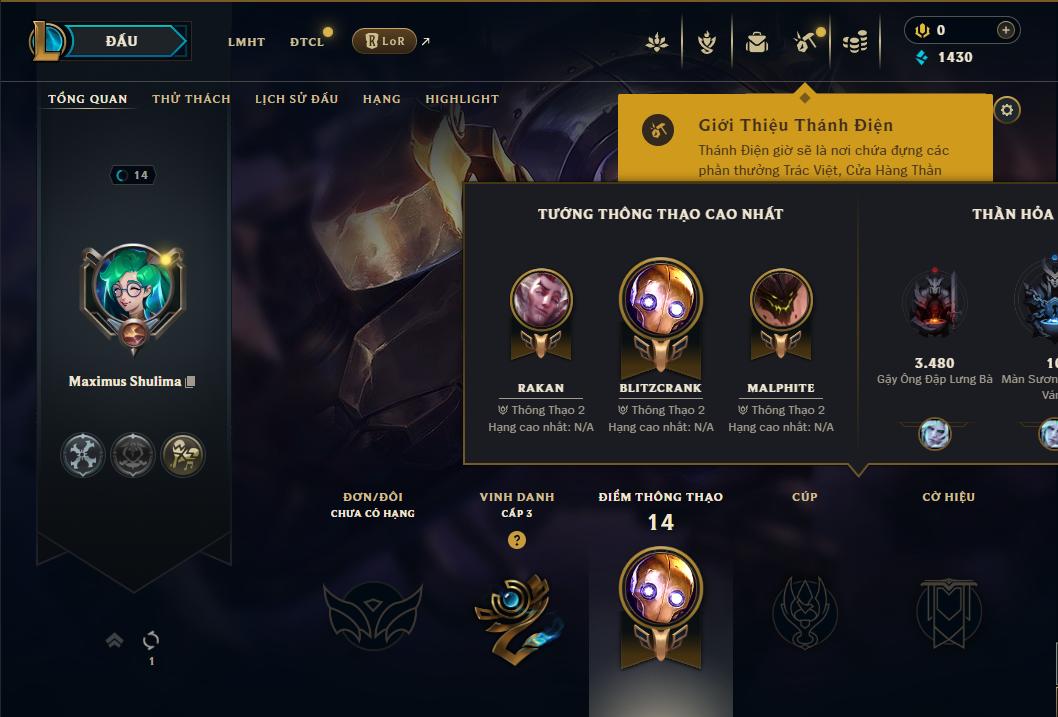Screen dimensions: 1058x717
Task: Open the Store coins icon
Action: pos(855,42)
